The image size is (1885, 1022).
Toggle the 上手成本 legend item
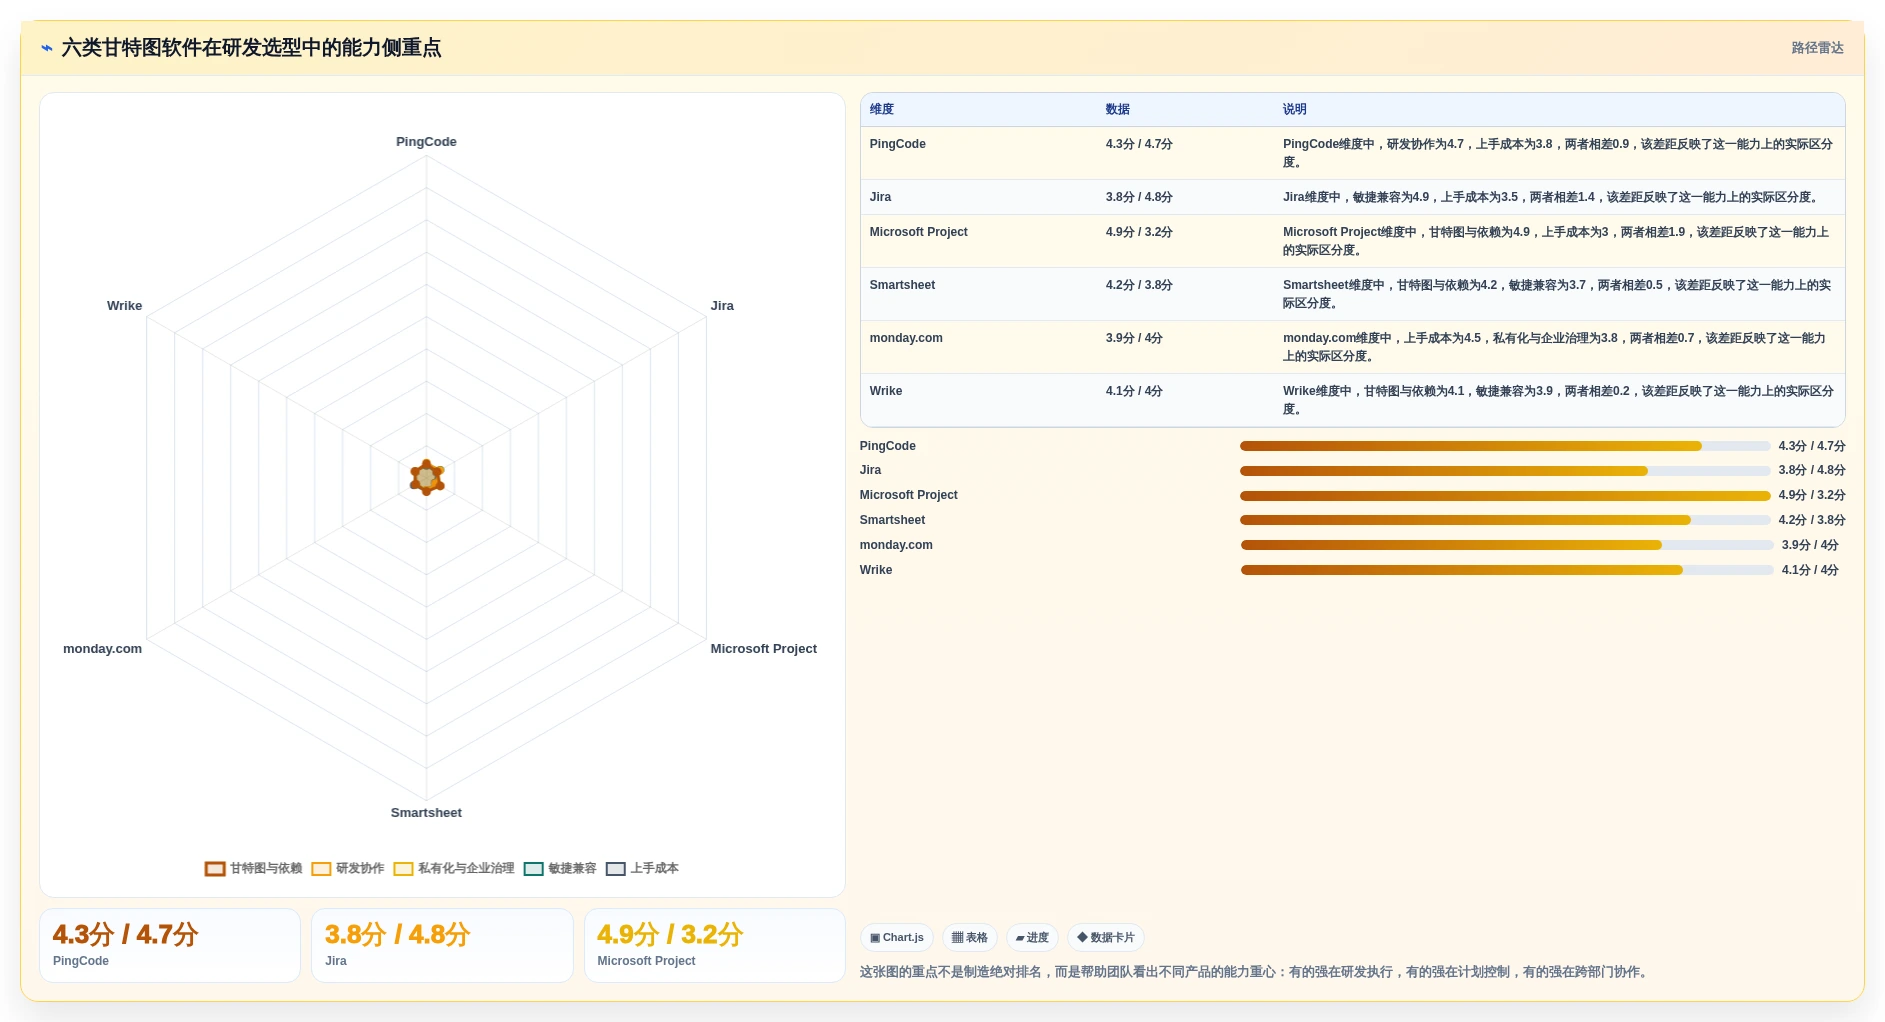642,869
